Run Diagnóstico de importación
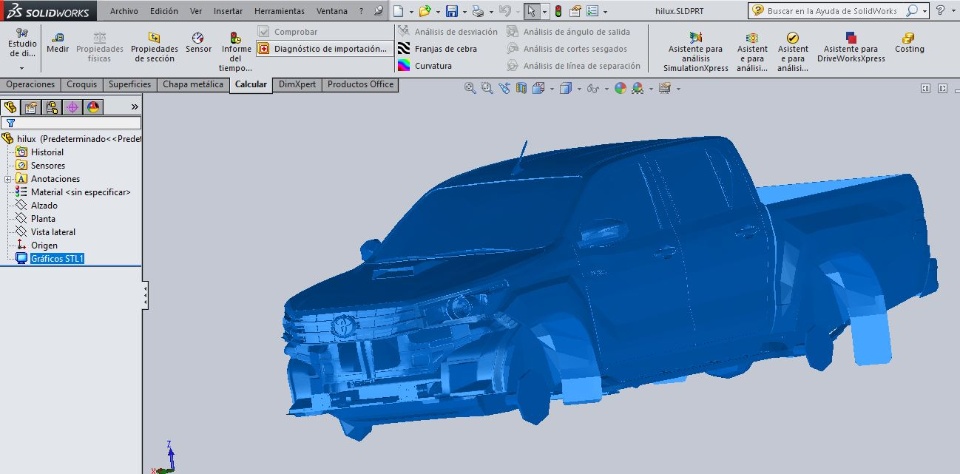This screenshot has width=960, height=474. (x=324, y=48)
